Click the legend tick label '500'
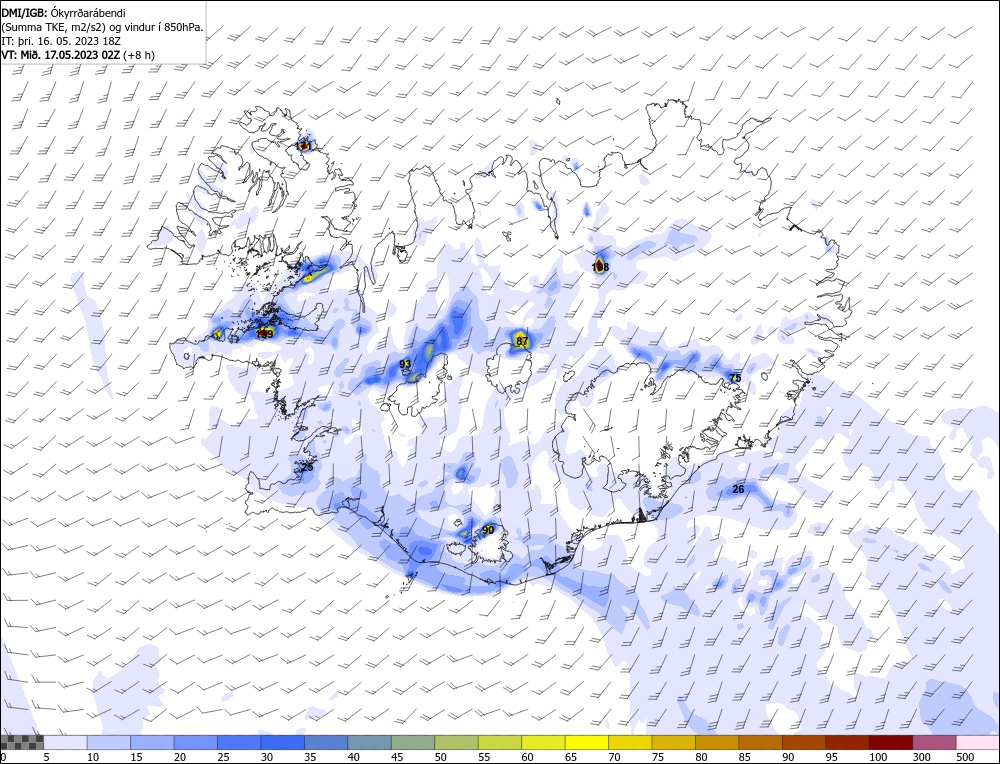1000x764 pixels. coord(964,757)
